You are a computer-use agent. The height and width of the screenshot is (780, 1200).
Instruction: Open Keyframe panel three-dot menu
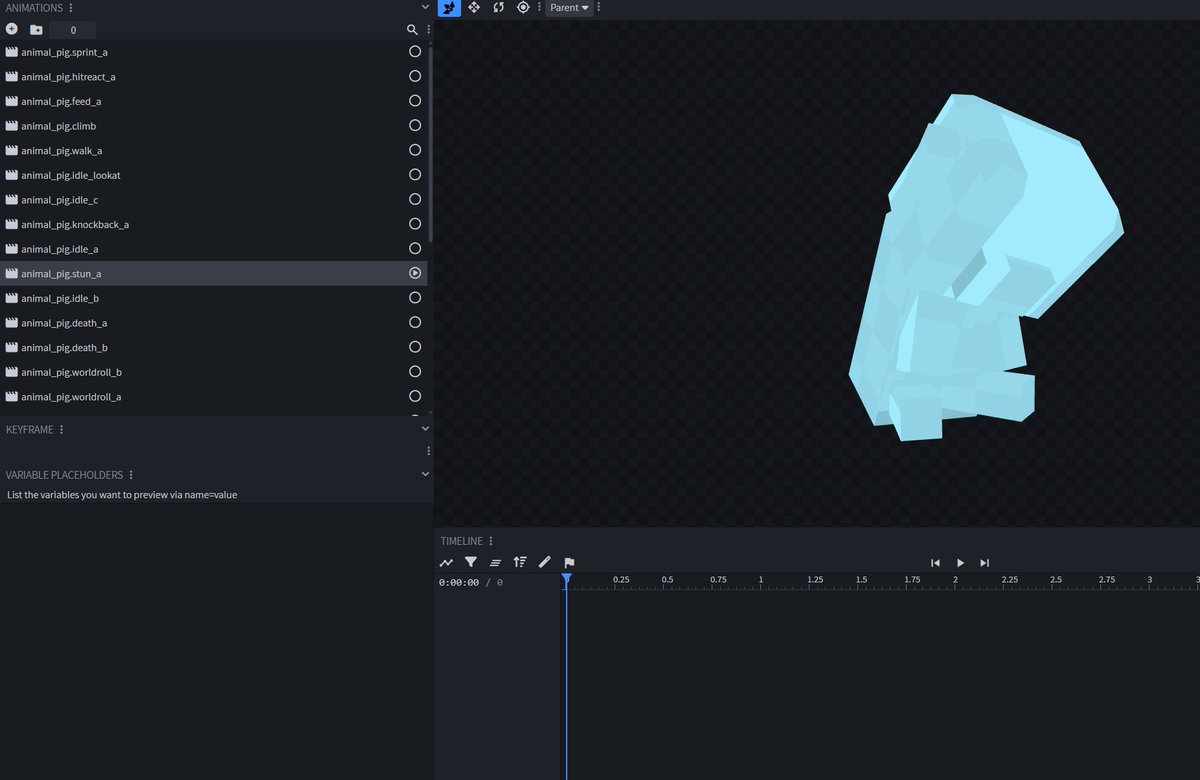[62, 429]
